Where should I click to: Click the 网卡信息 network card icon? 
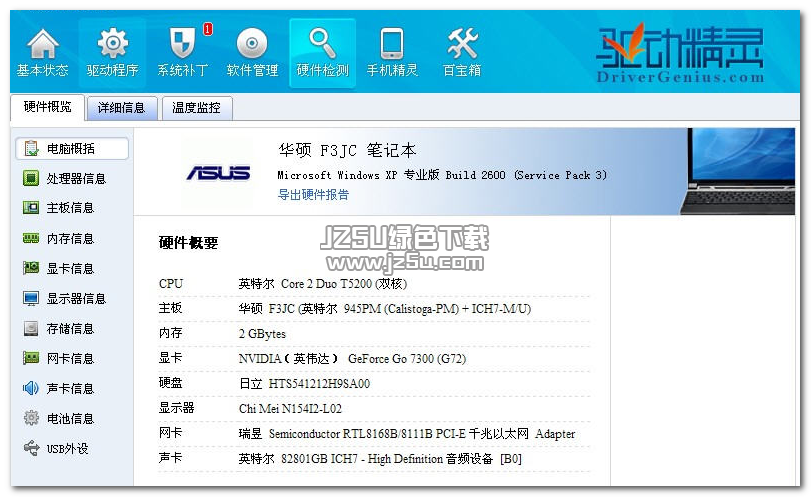pyautogui.click(x=31, y=358)
